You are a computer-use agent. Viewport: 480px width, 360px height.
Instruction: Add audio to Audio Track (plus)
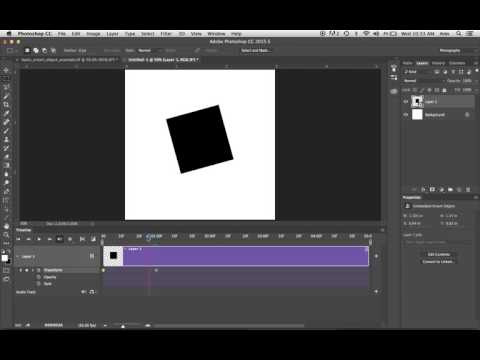(376, 291)
